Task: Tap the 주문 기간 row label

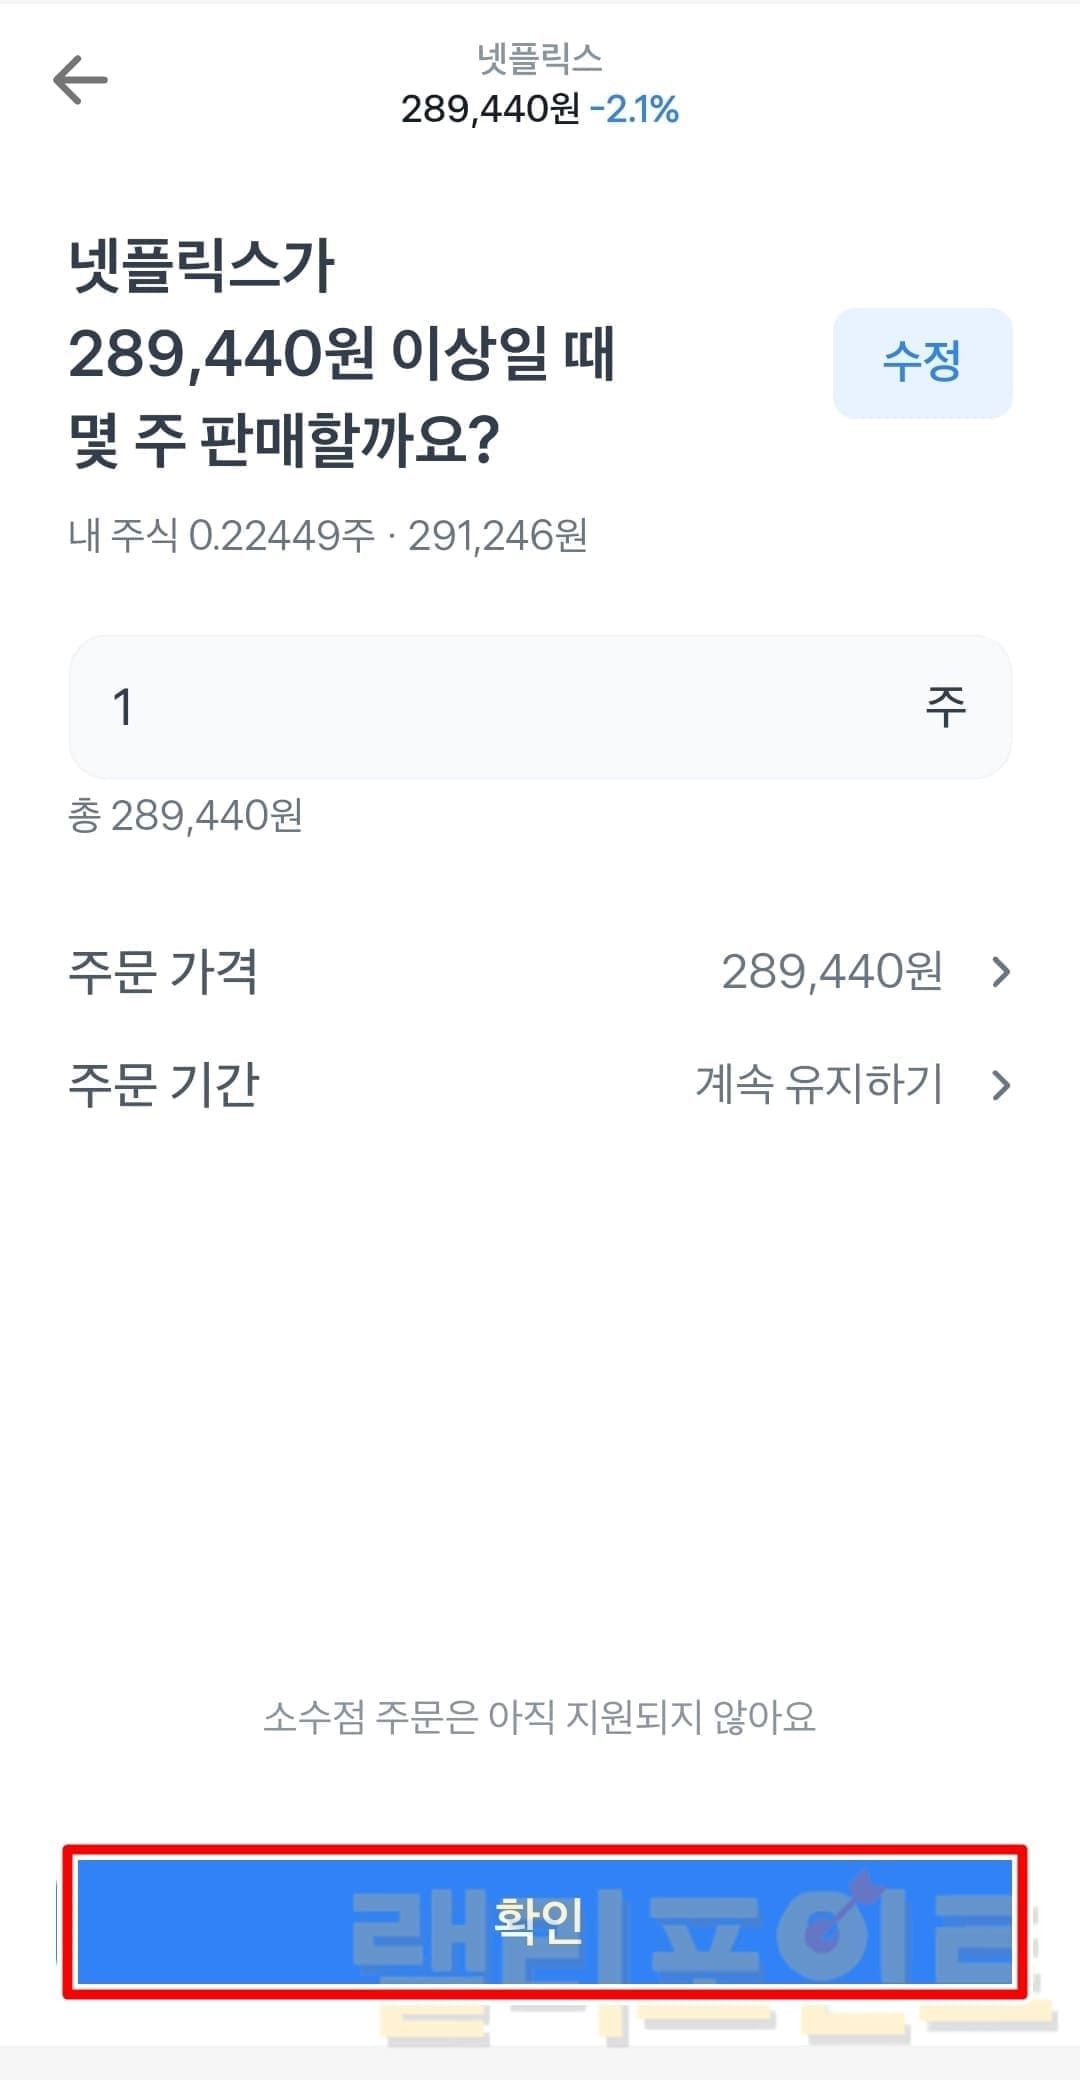Action: pos(164,1085)
